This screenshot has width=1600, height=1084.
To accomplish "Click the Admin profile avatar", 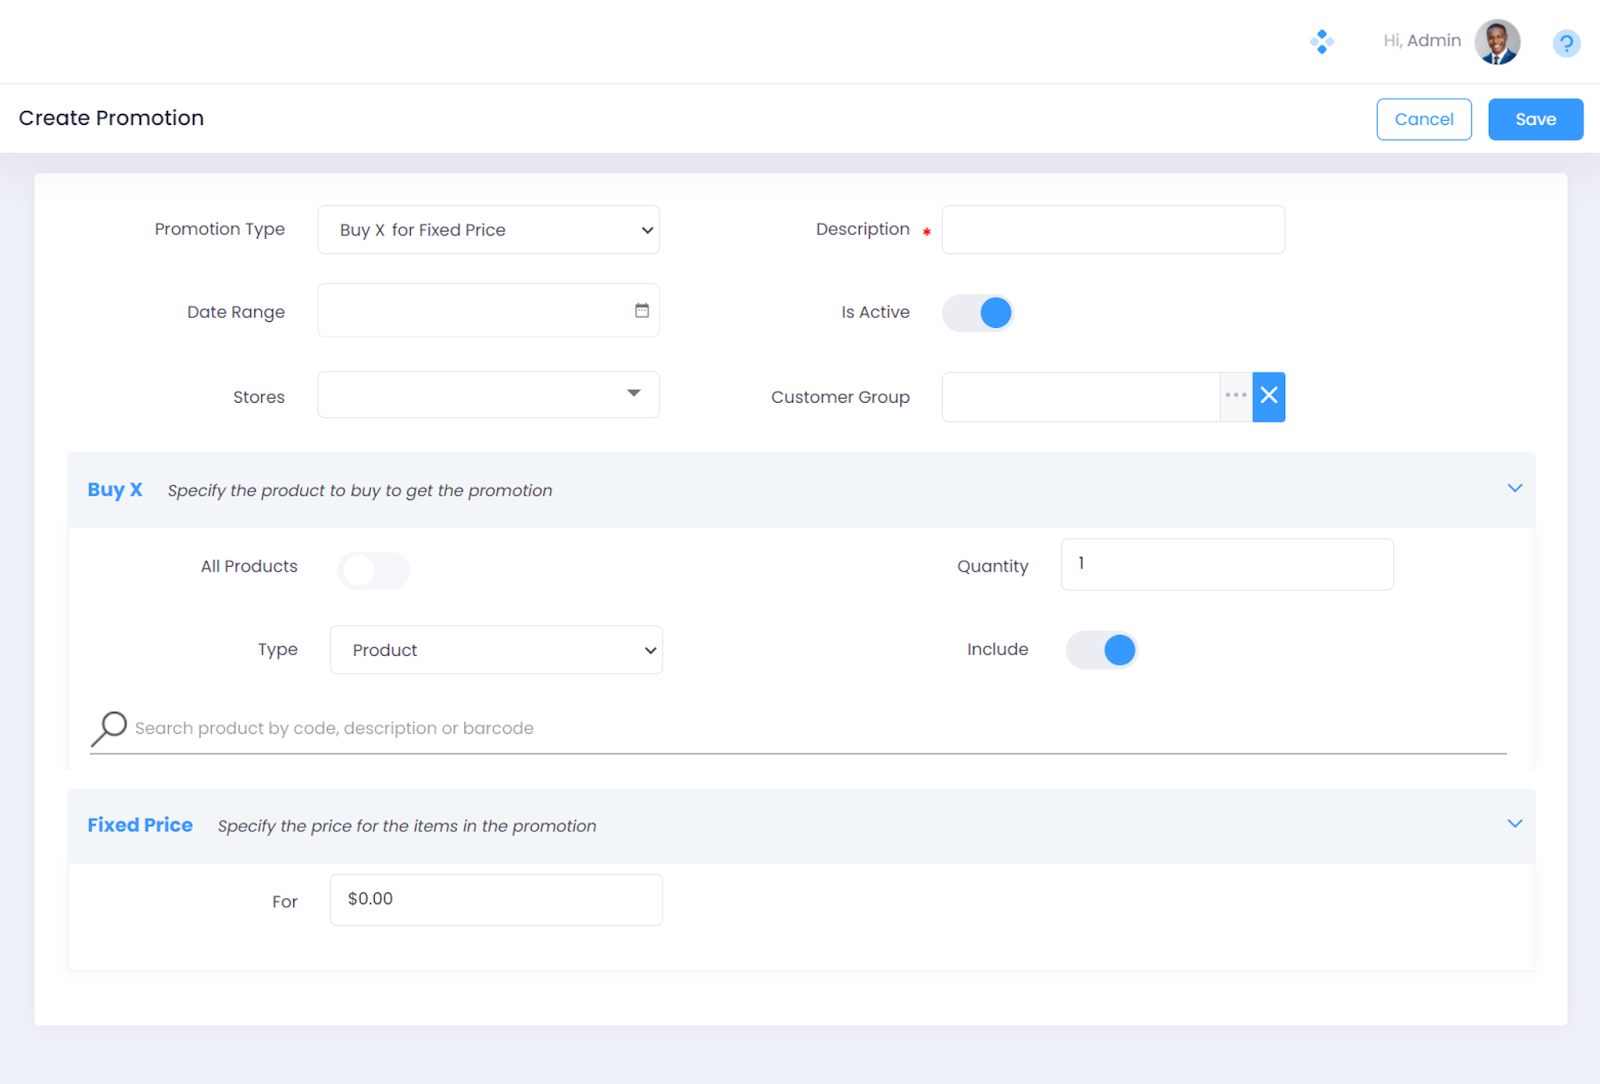I will tap(1496, 42).
